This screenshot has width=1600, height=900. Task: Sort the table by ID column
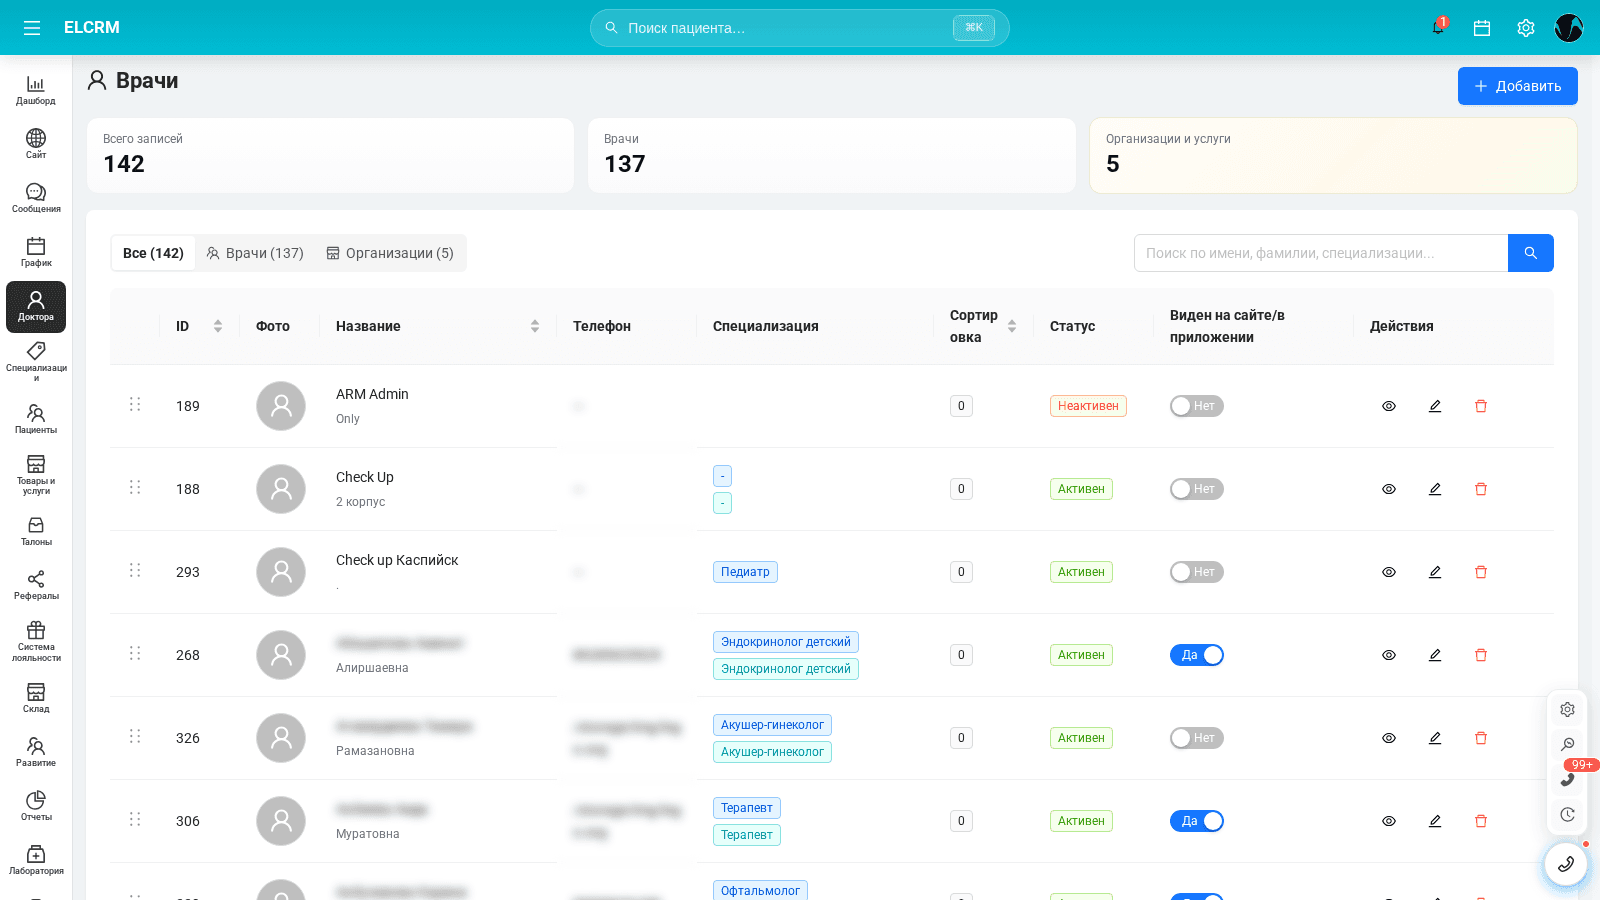(x=218, y=326)
